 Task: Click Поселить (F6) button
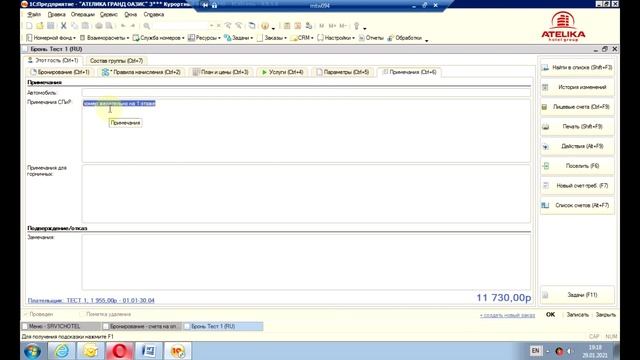point(577,166)
